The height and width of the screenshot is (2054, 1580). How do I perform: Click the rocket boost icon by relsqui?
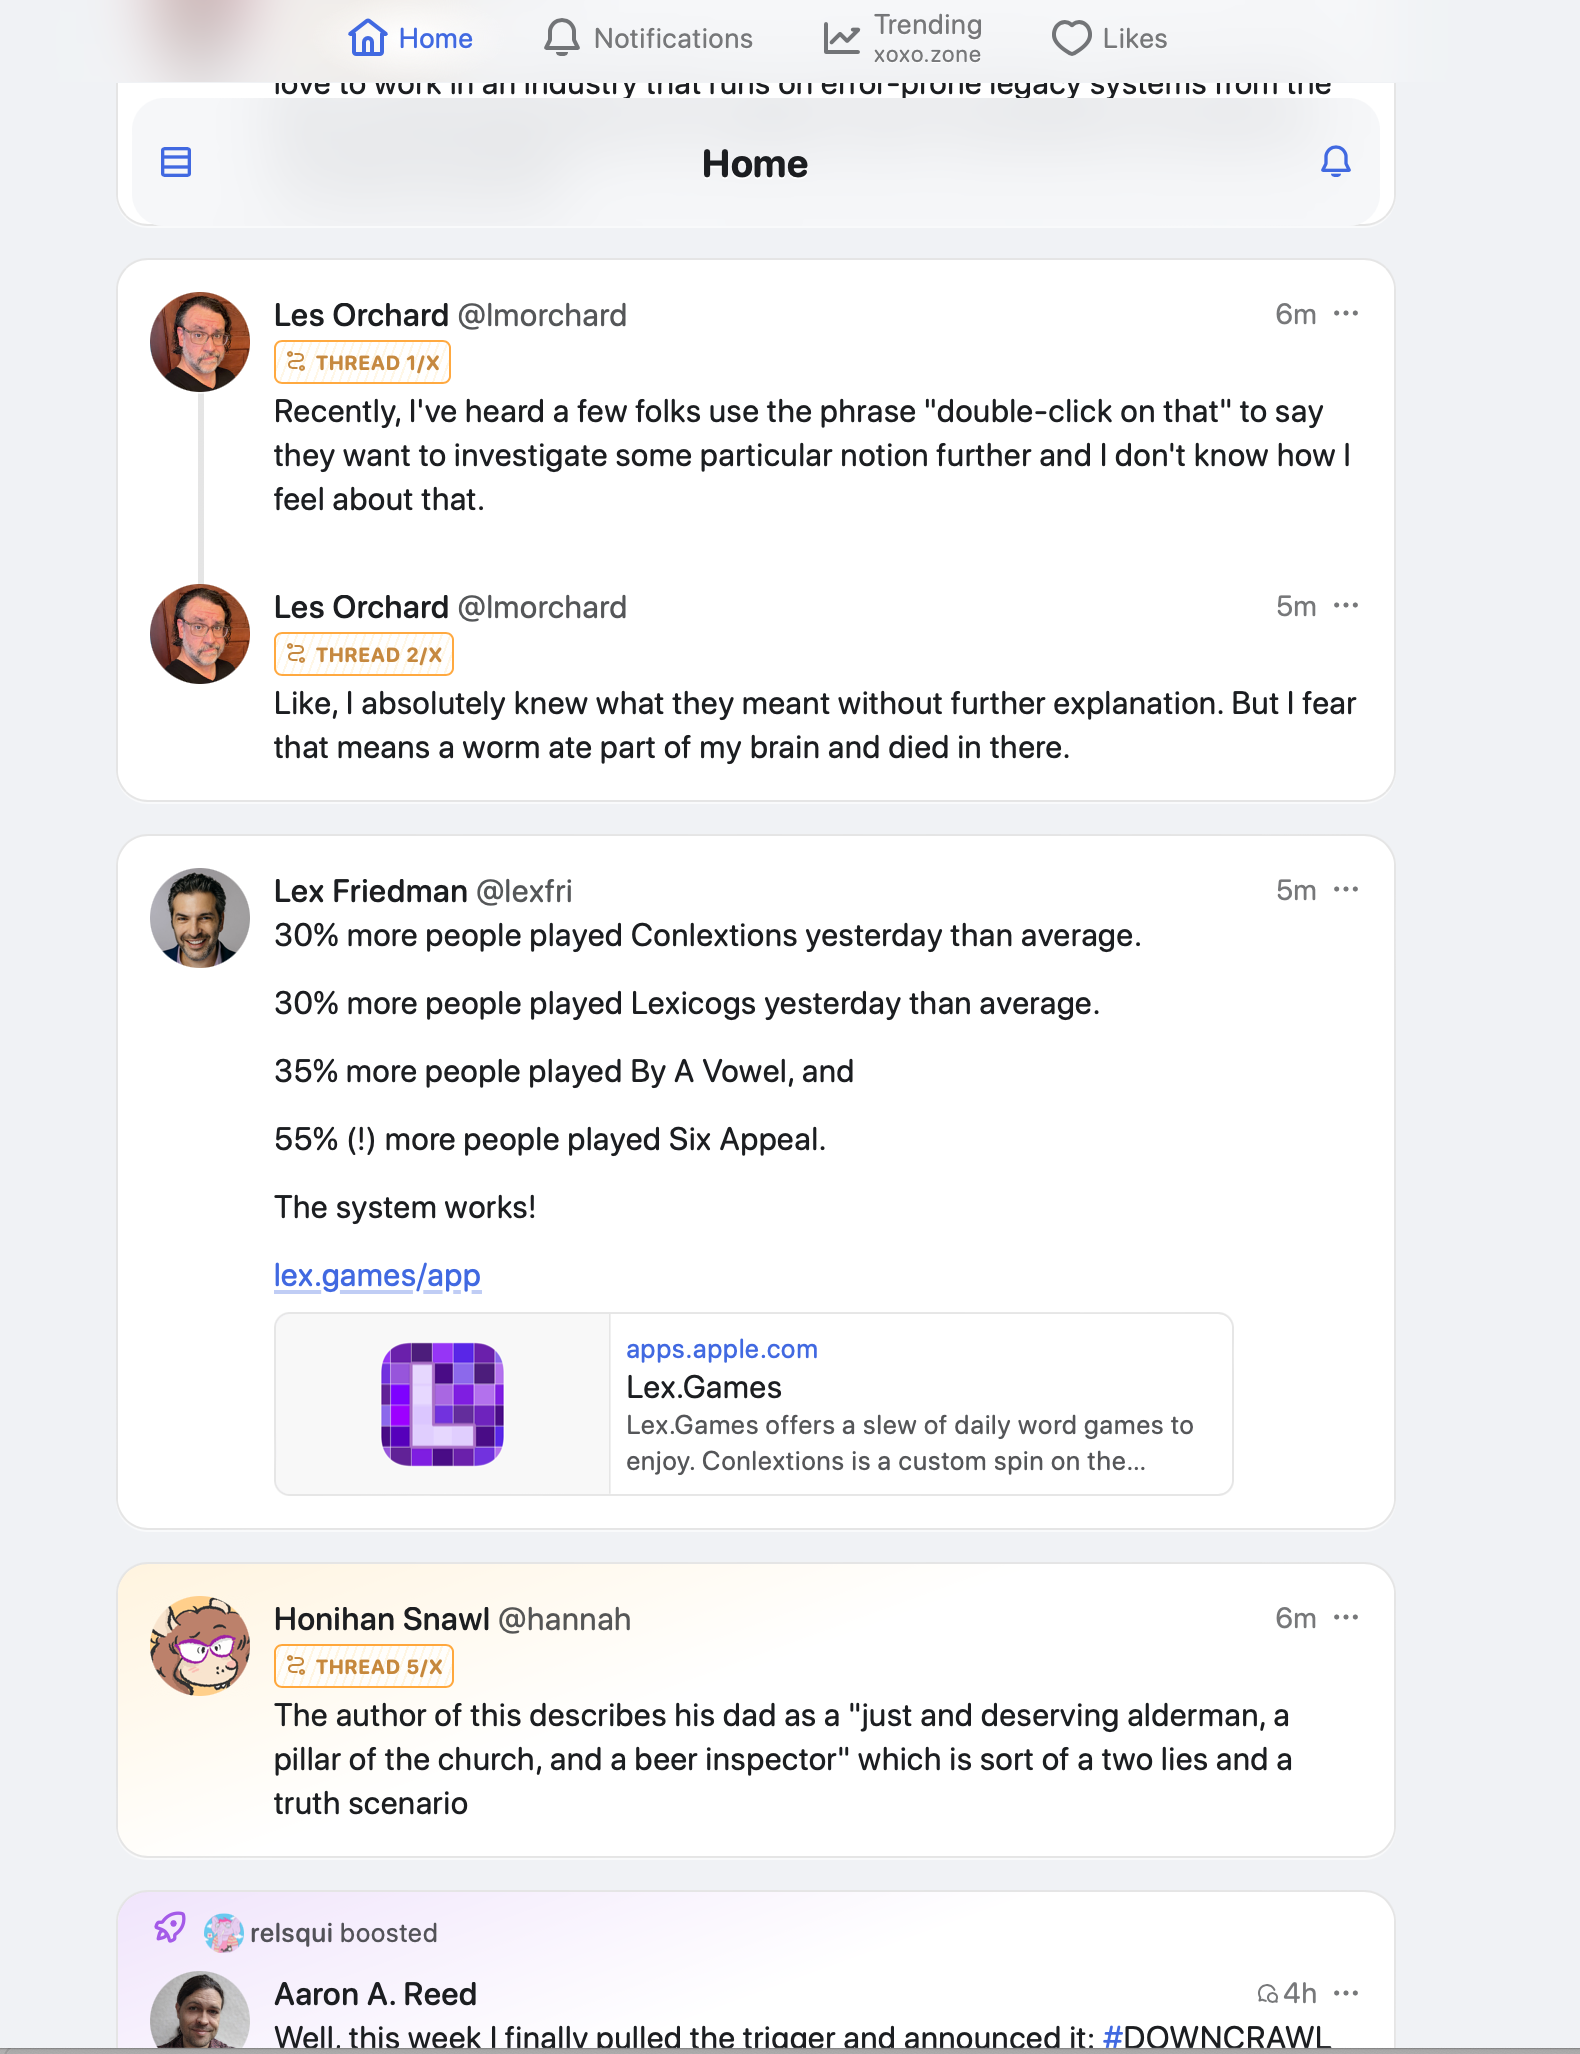pos(170,1927)
